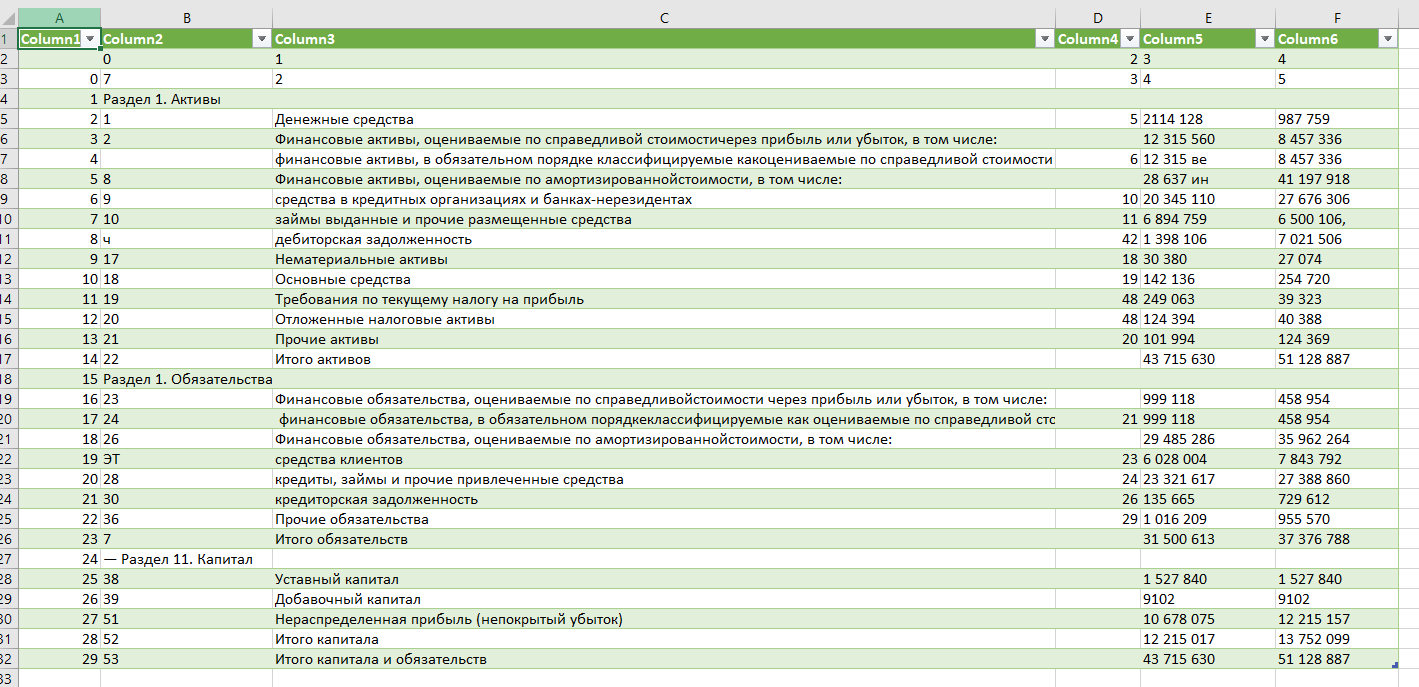Select cell '41 197 918'
The height and width of the screenshot is (687, 1419).
[x=1337, y=179]
